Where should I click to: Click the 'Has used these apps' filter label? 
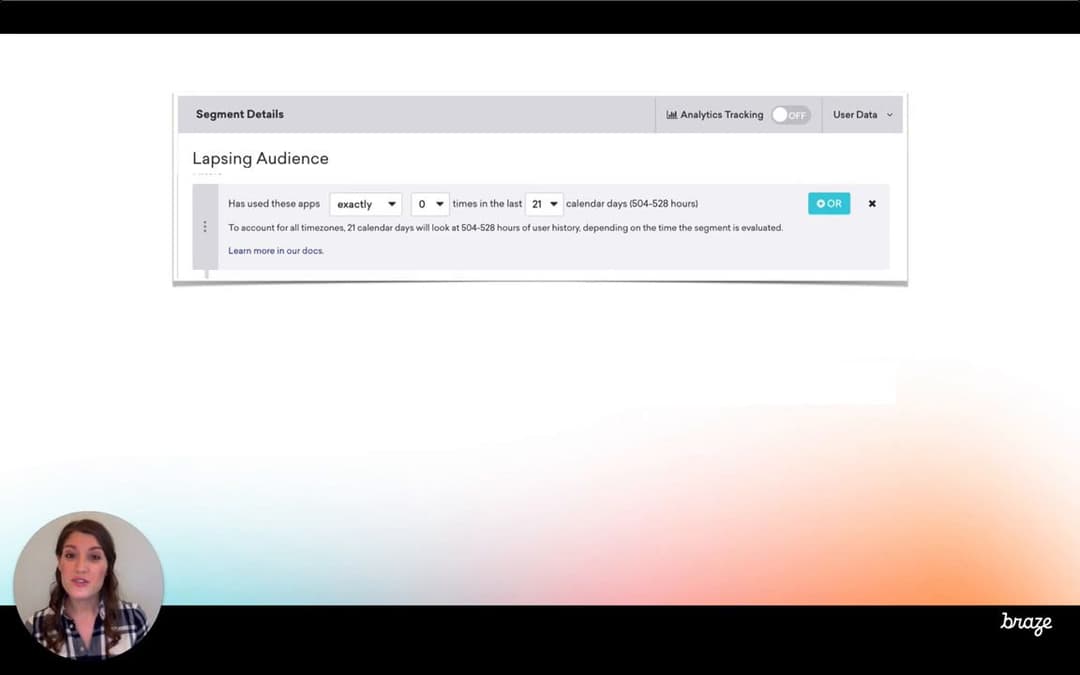(x=274, y=204)
